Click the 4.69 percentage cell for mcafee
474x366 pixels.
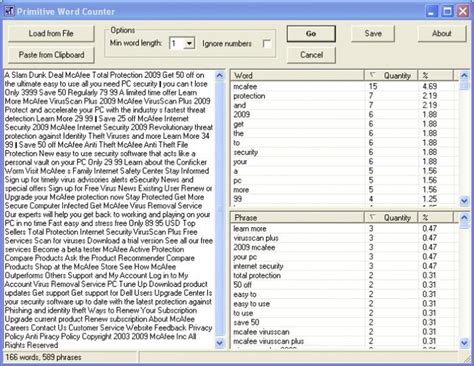pos(430,87)
